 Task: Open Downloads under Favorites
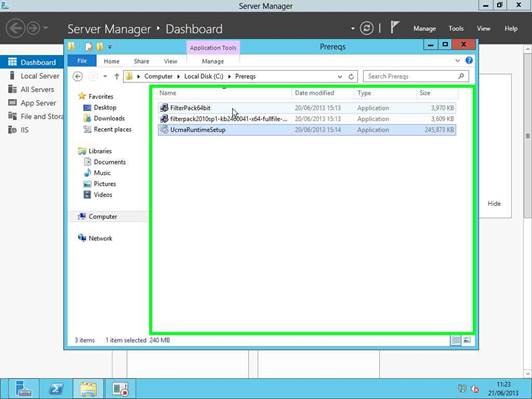[109, 118]
